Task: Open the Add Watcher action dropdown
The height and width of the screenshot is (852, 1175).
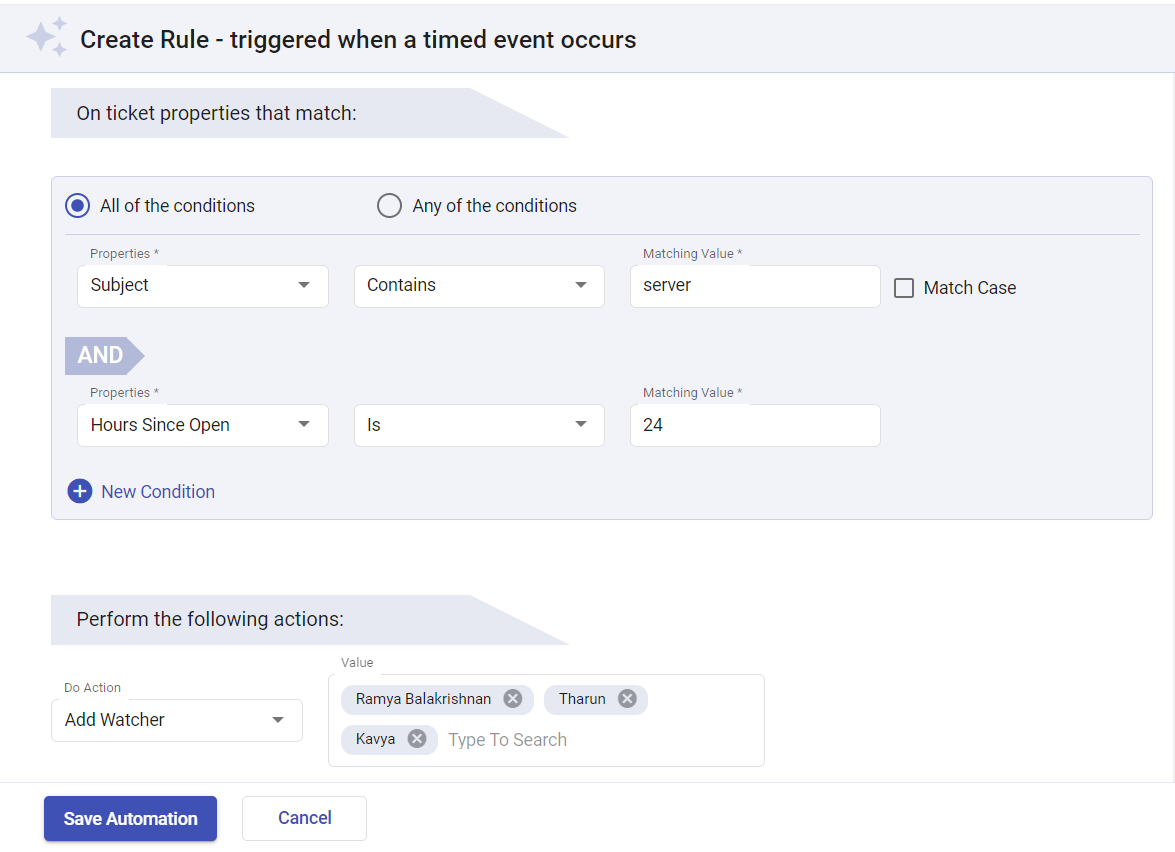Action: click(176, 720)
